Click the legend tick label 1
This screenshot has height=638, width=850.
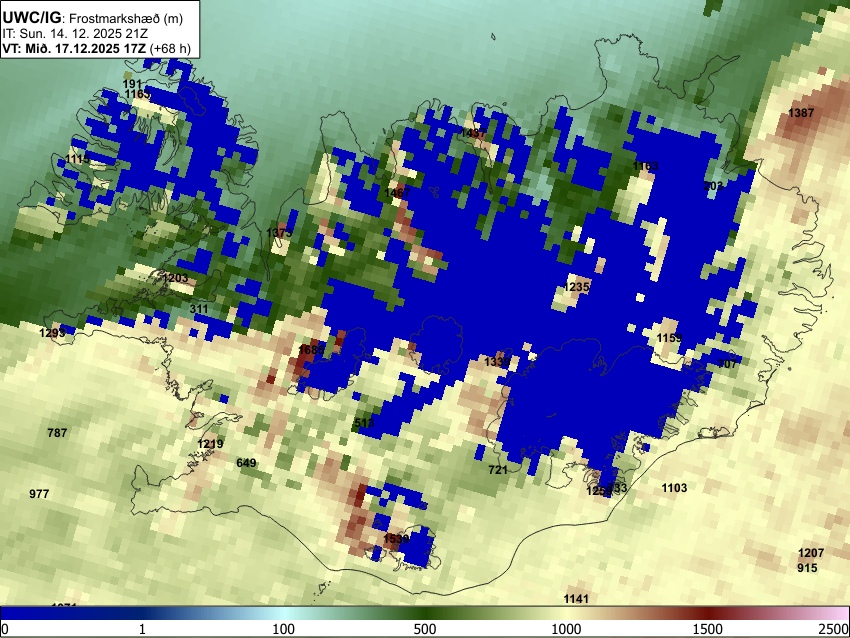(142, 629)
